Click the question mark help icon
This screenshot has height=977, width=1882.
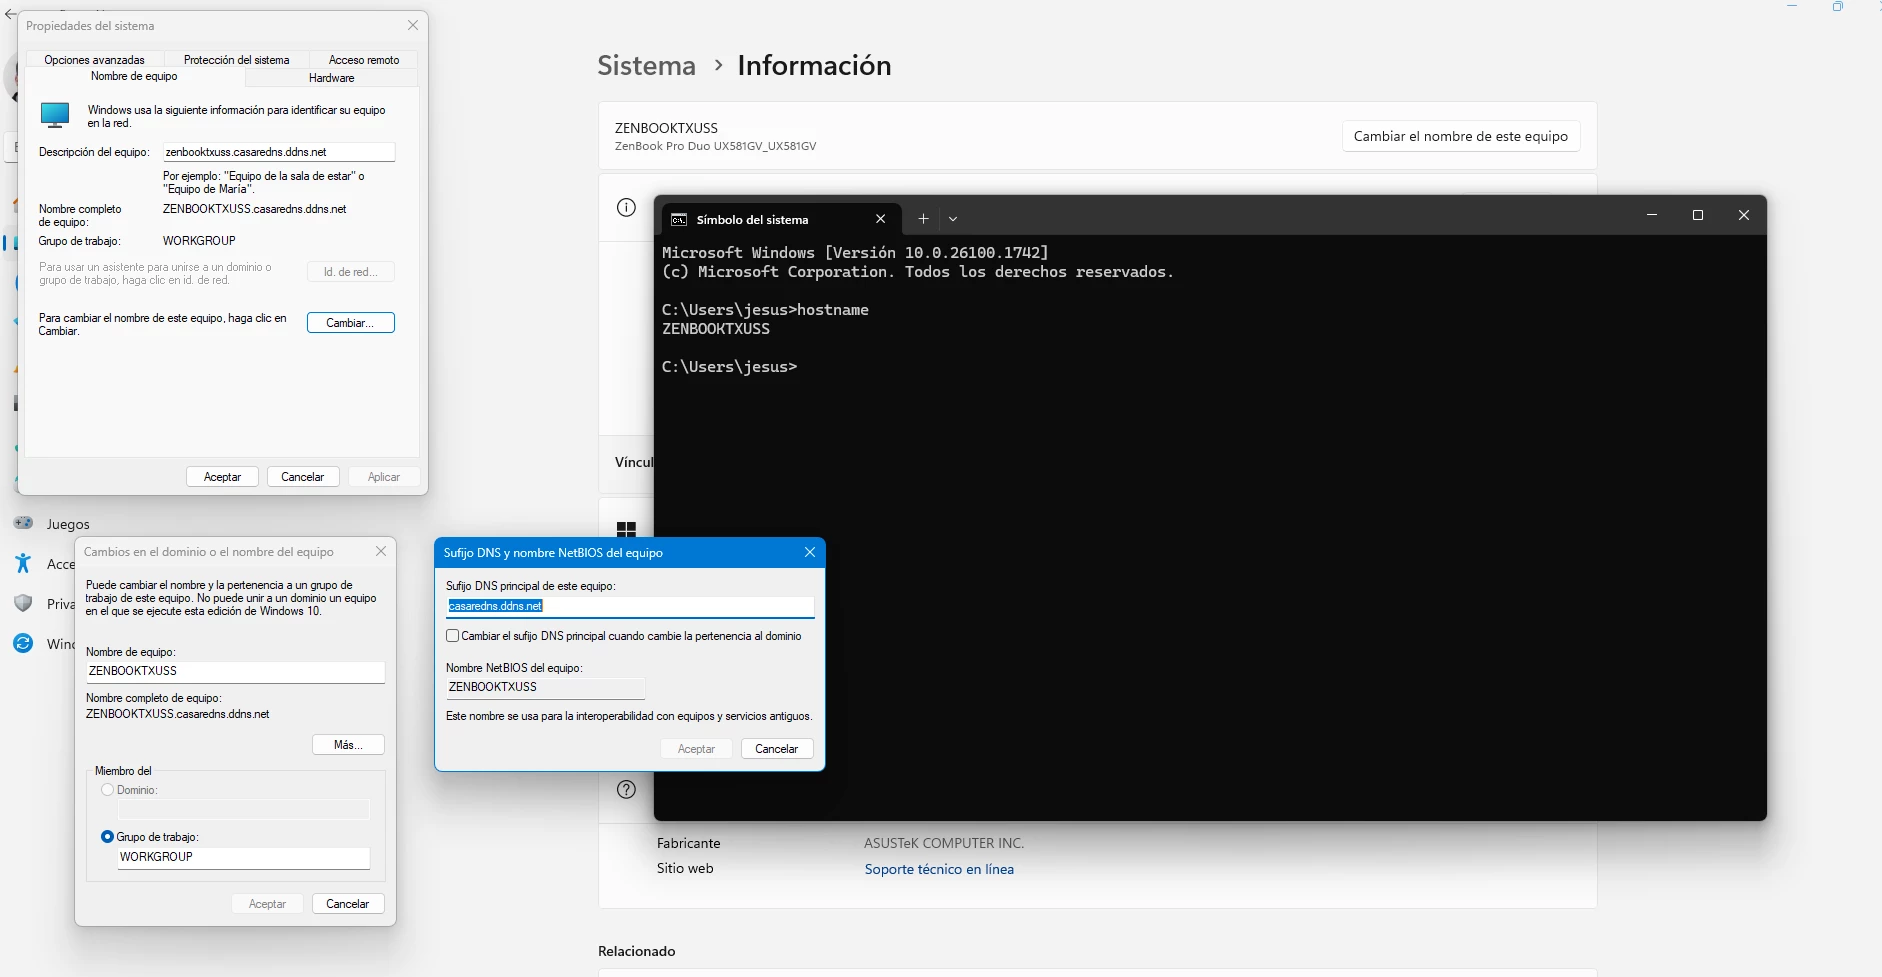click(627, 790)
